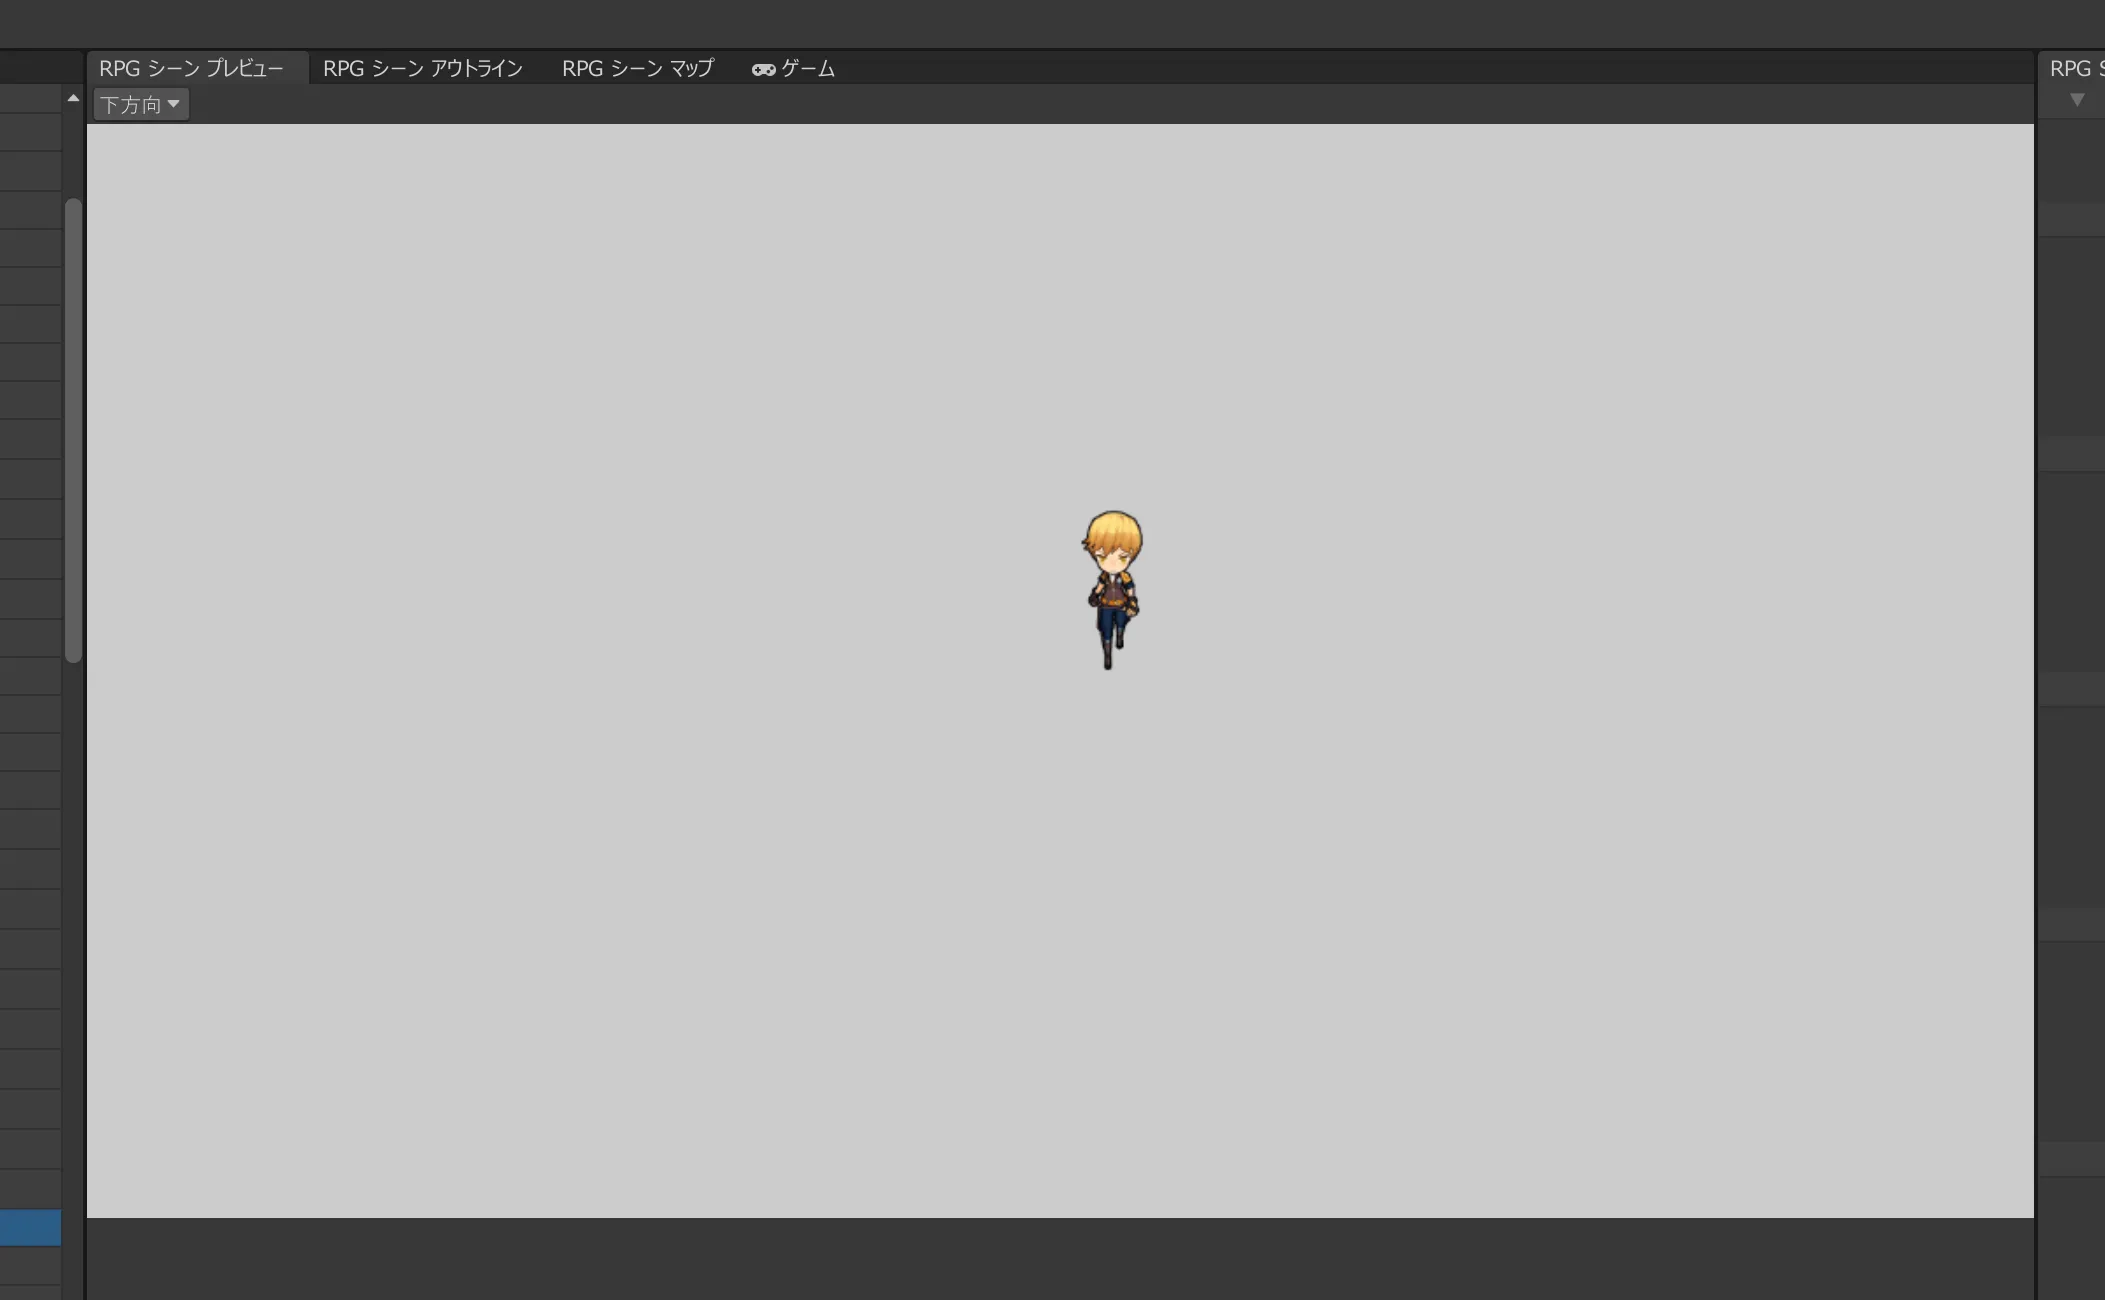Open the 下方向 direction dropdown
The image size is (2105, 1300).
[140, 104]
